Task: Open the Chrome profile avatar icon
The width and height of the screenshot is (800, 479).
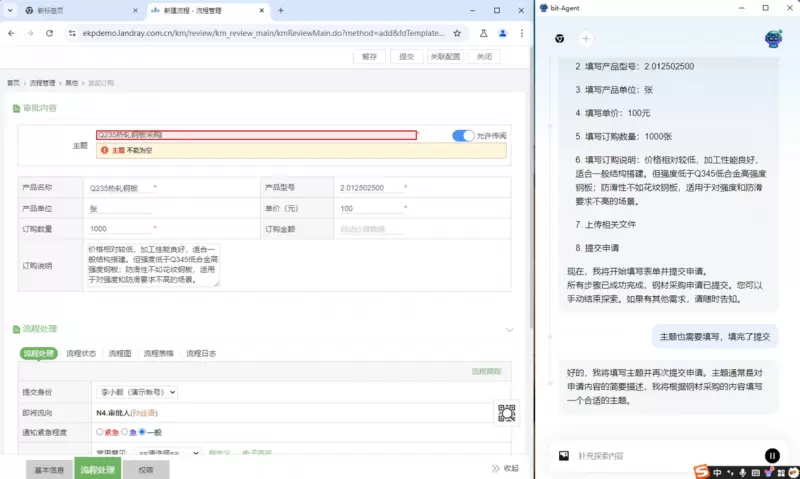Action: click(x=502, y=33)
